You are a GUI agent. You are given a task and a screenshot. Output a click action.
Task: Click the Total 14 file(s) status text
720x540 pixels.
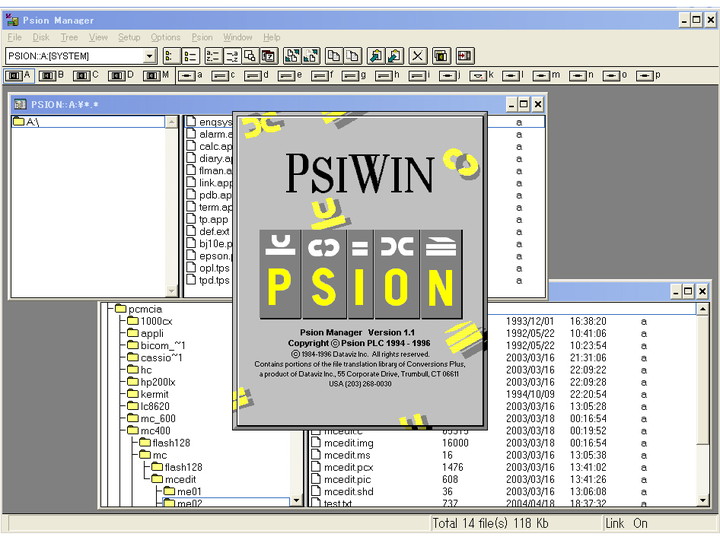(x=490, y=523)
